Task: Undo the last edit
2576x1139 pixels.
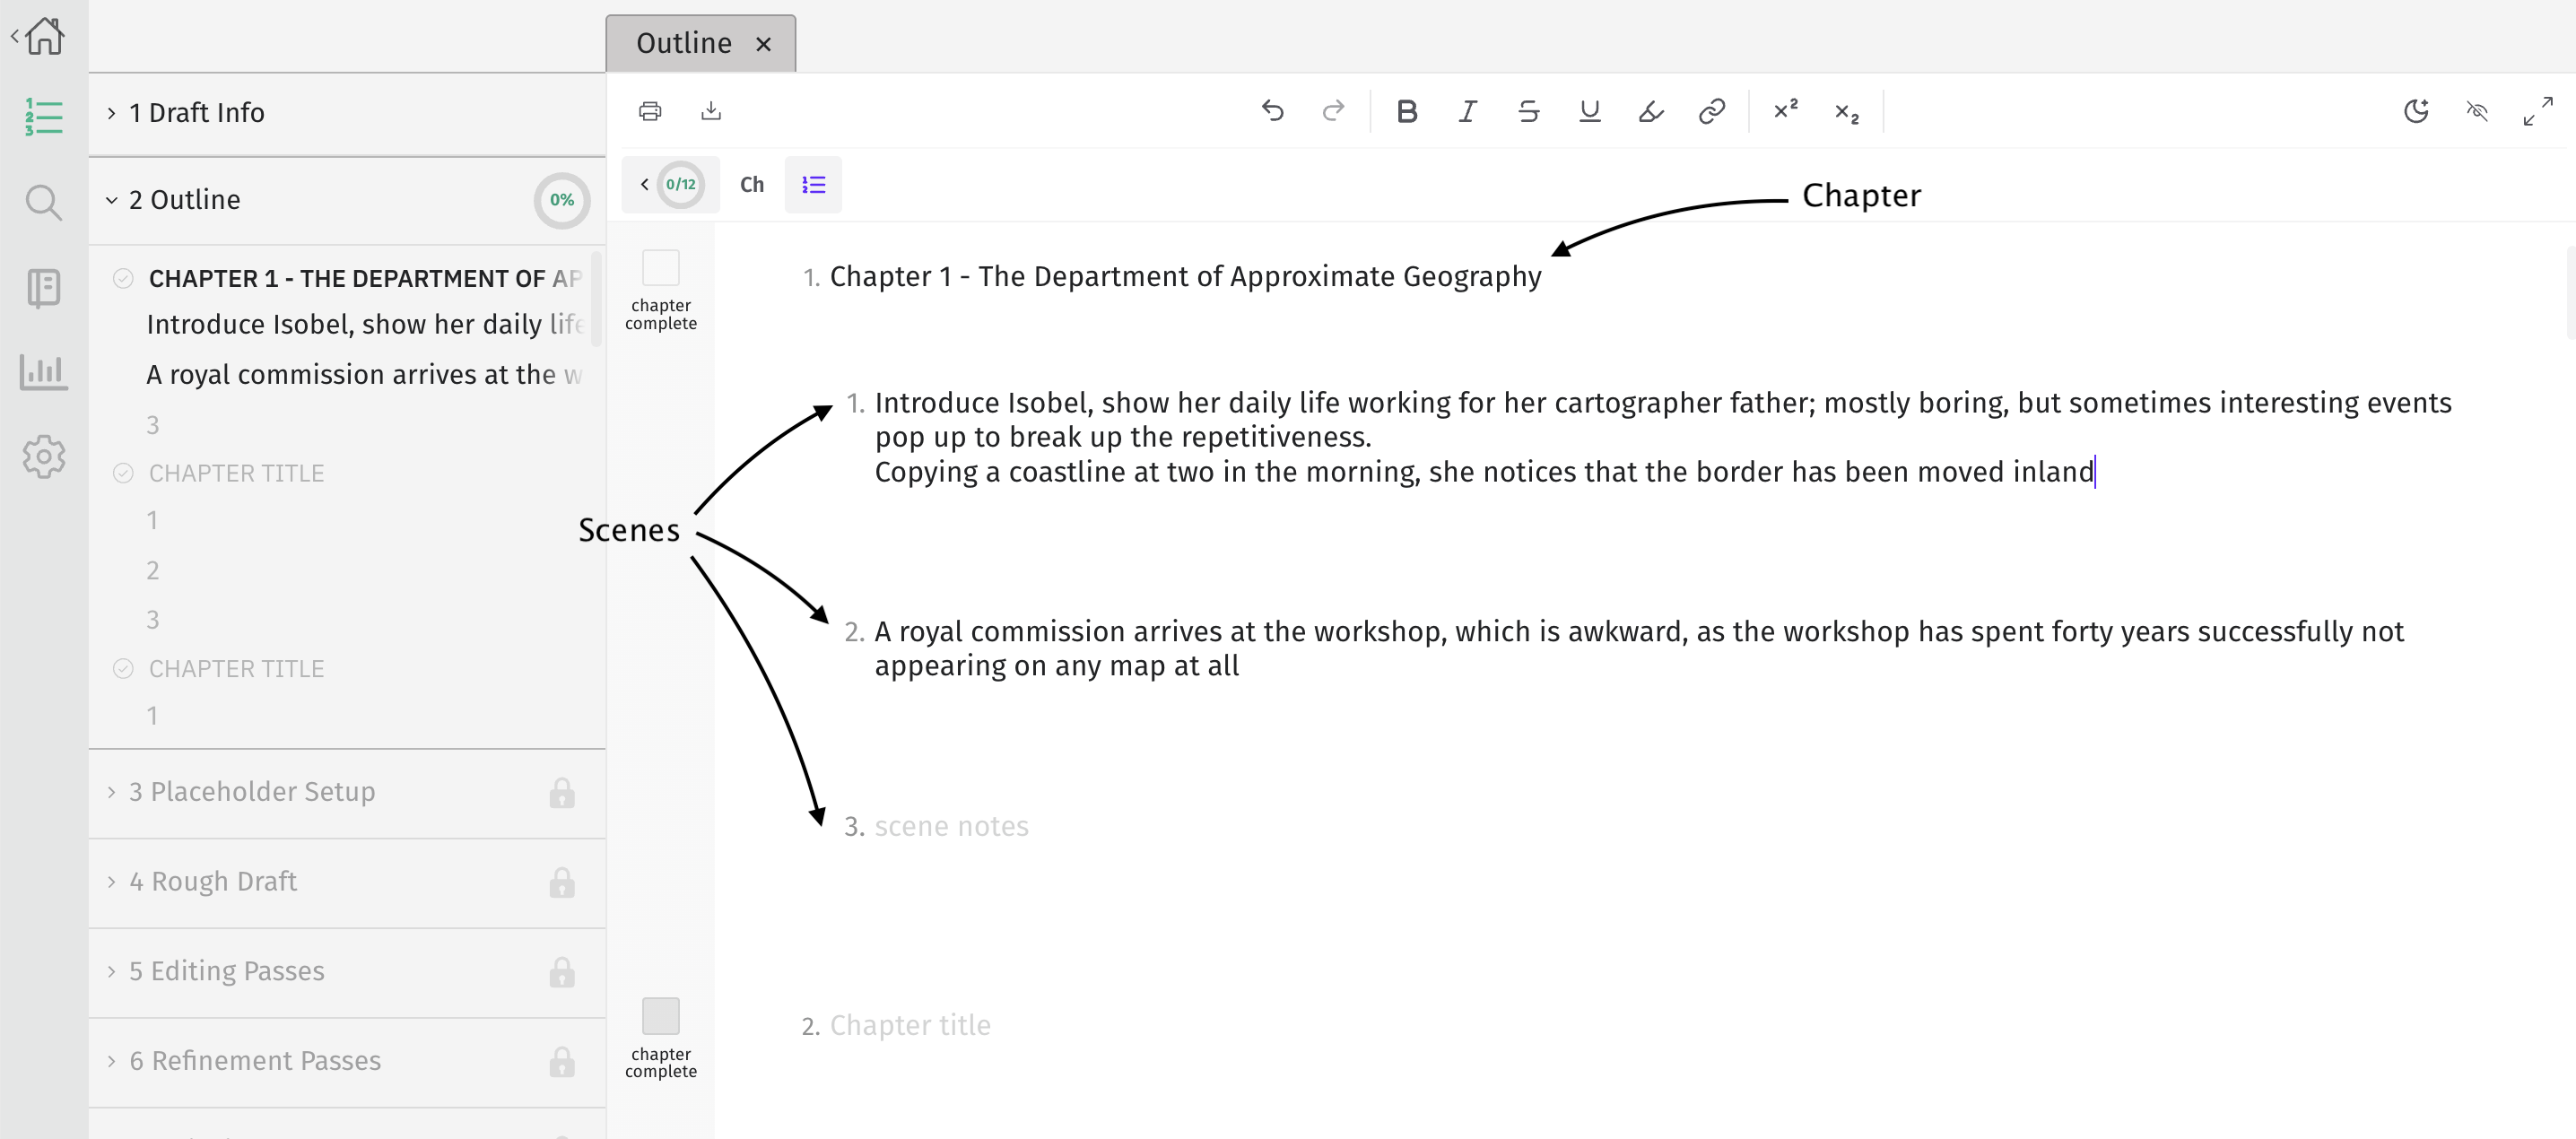Action: click(1272, 111)
